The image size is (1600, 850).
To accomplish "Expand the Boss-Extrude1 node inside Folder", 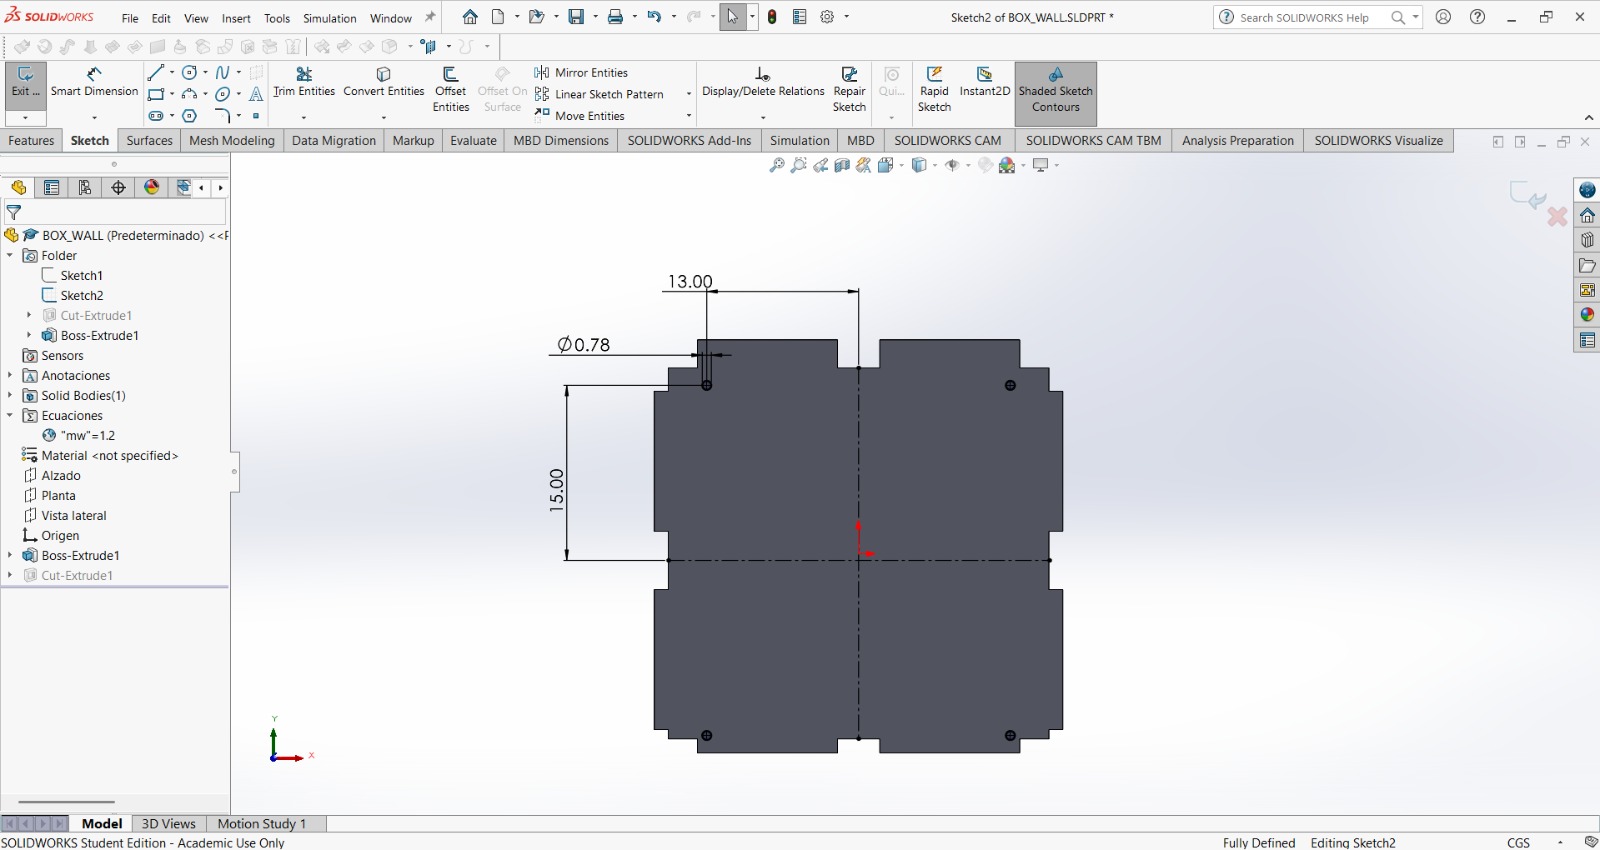I will click(x=29, y=335).
